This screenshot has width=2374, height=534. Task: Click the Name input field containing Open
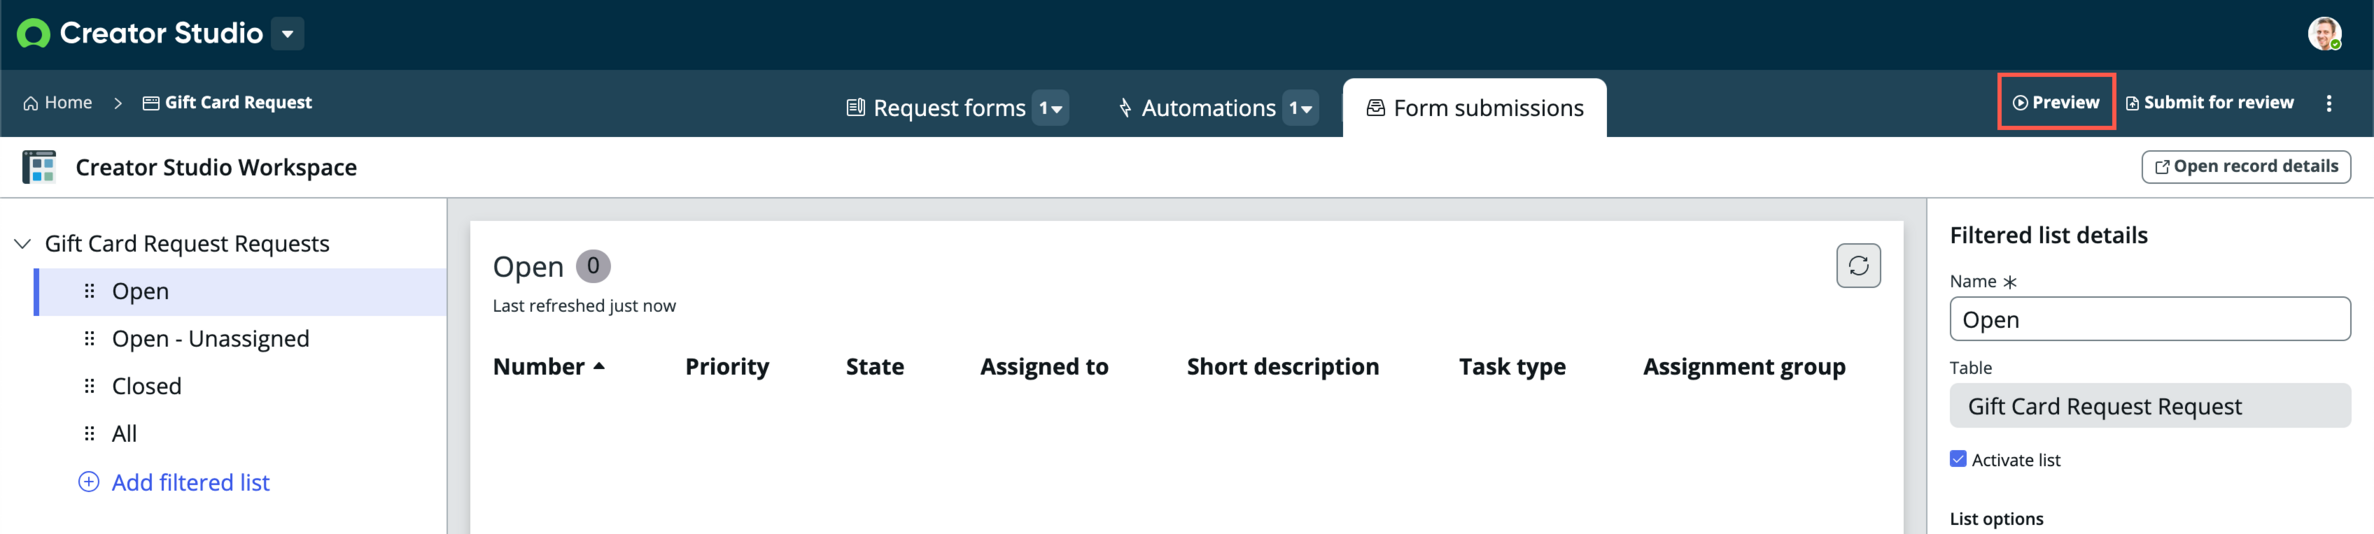click(x=2150, y=319)
